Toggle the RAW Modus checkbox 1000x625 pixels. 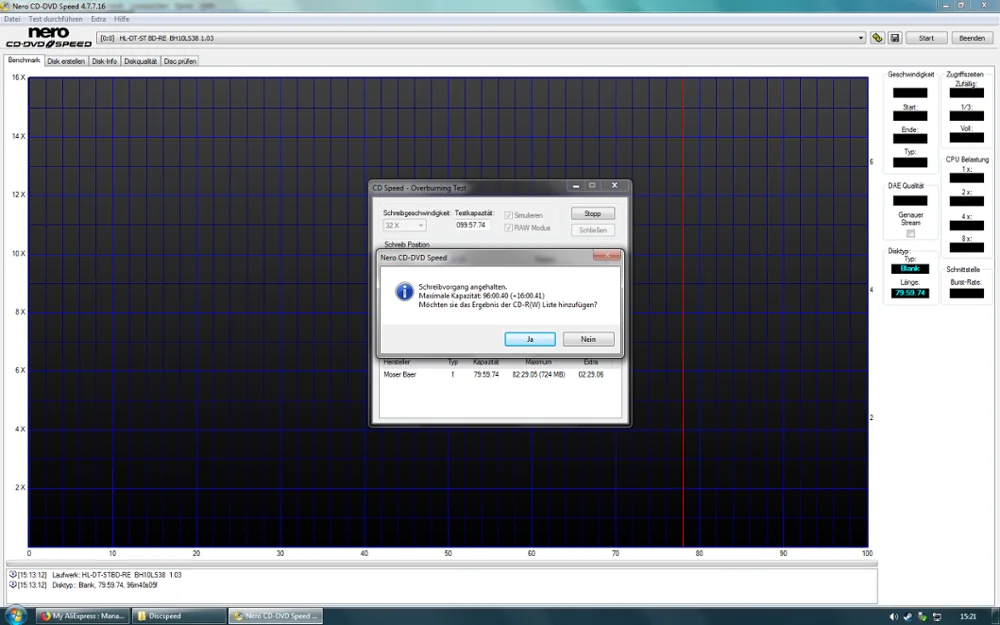pos(508,228)
